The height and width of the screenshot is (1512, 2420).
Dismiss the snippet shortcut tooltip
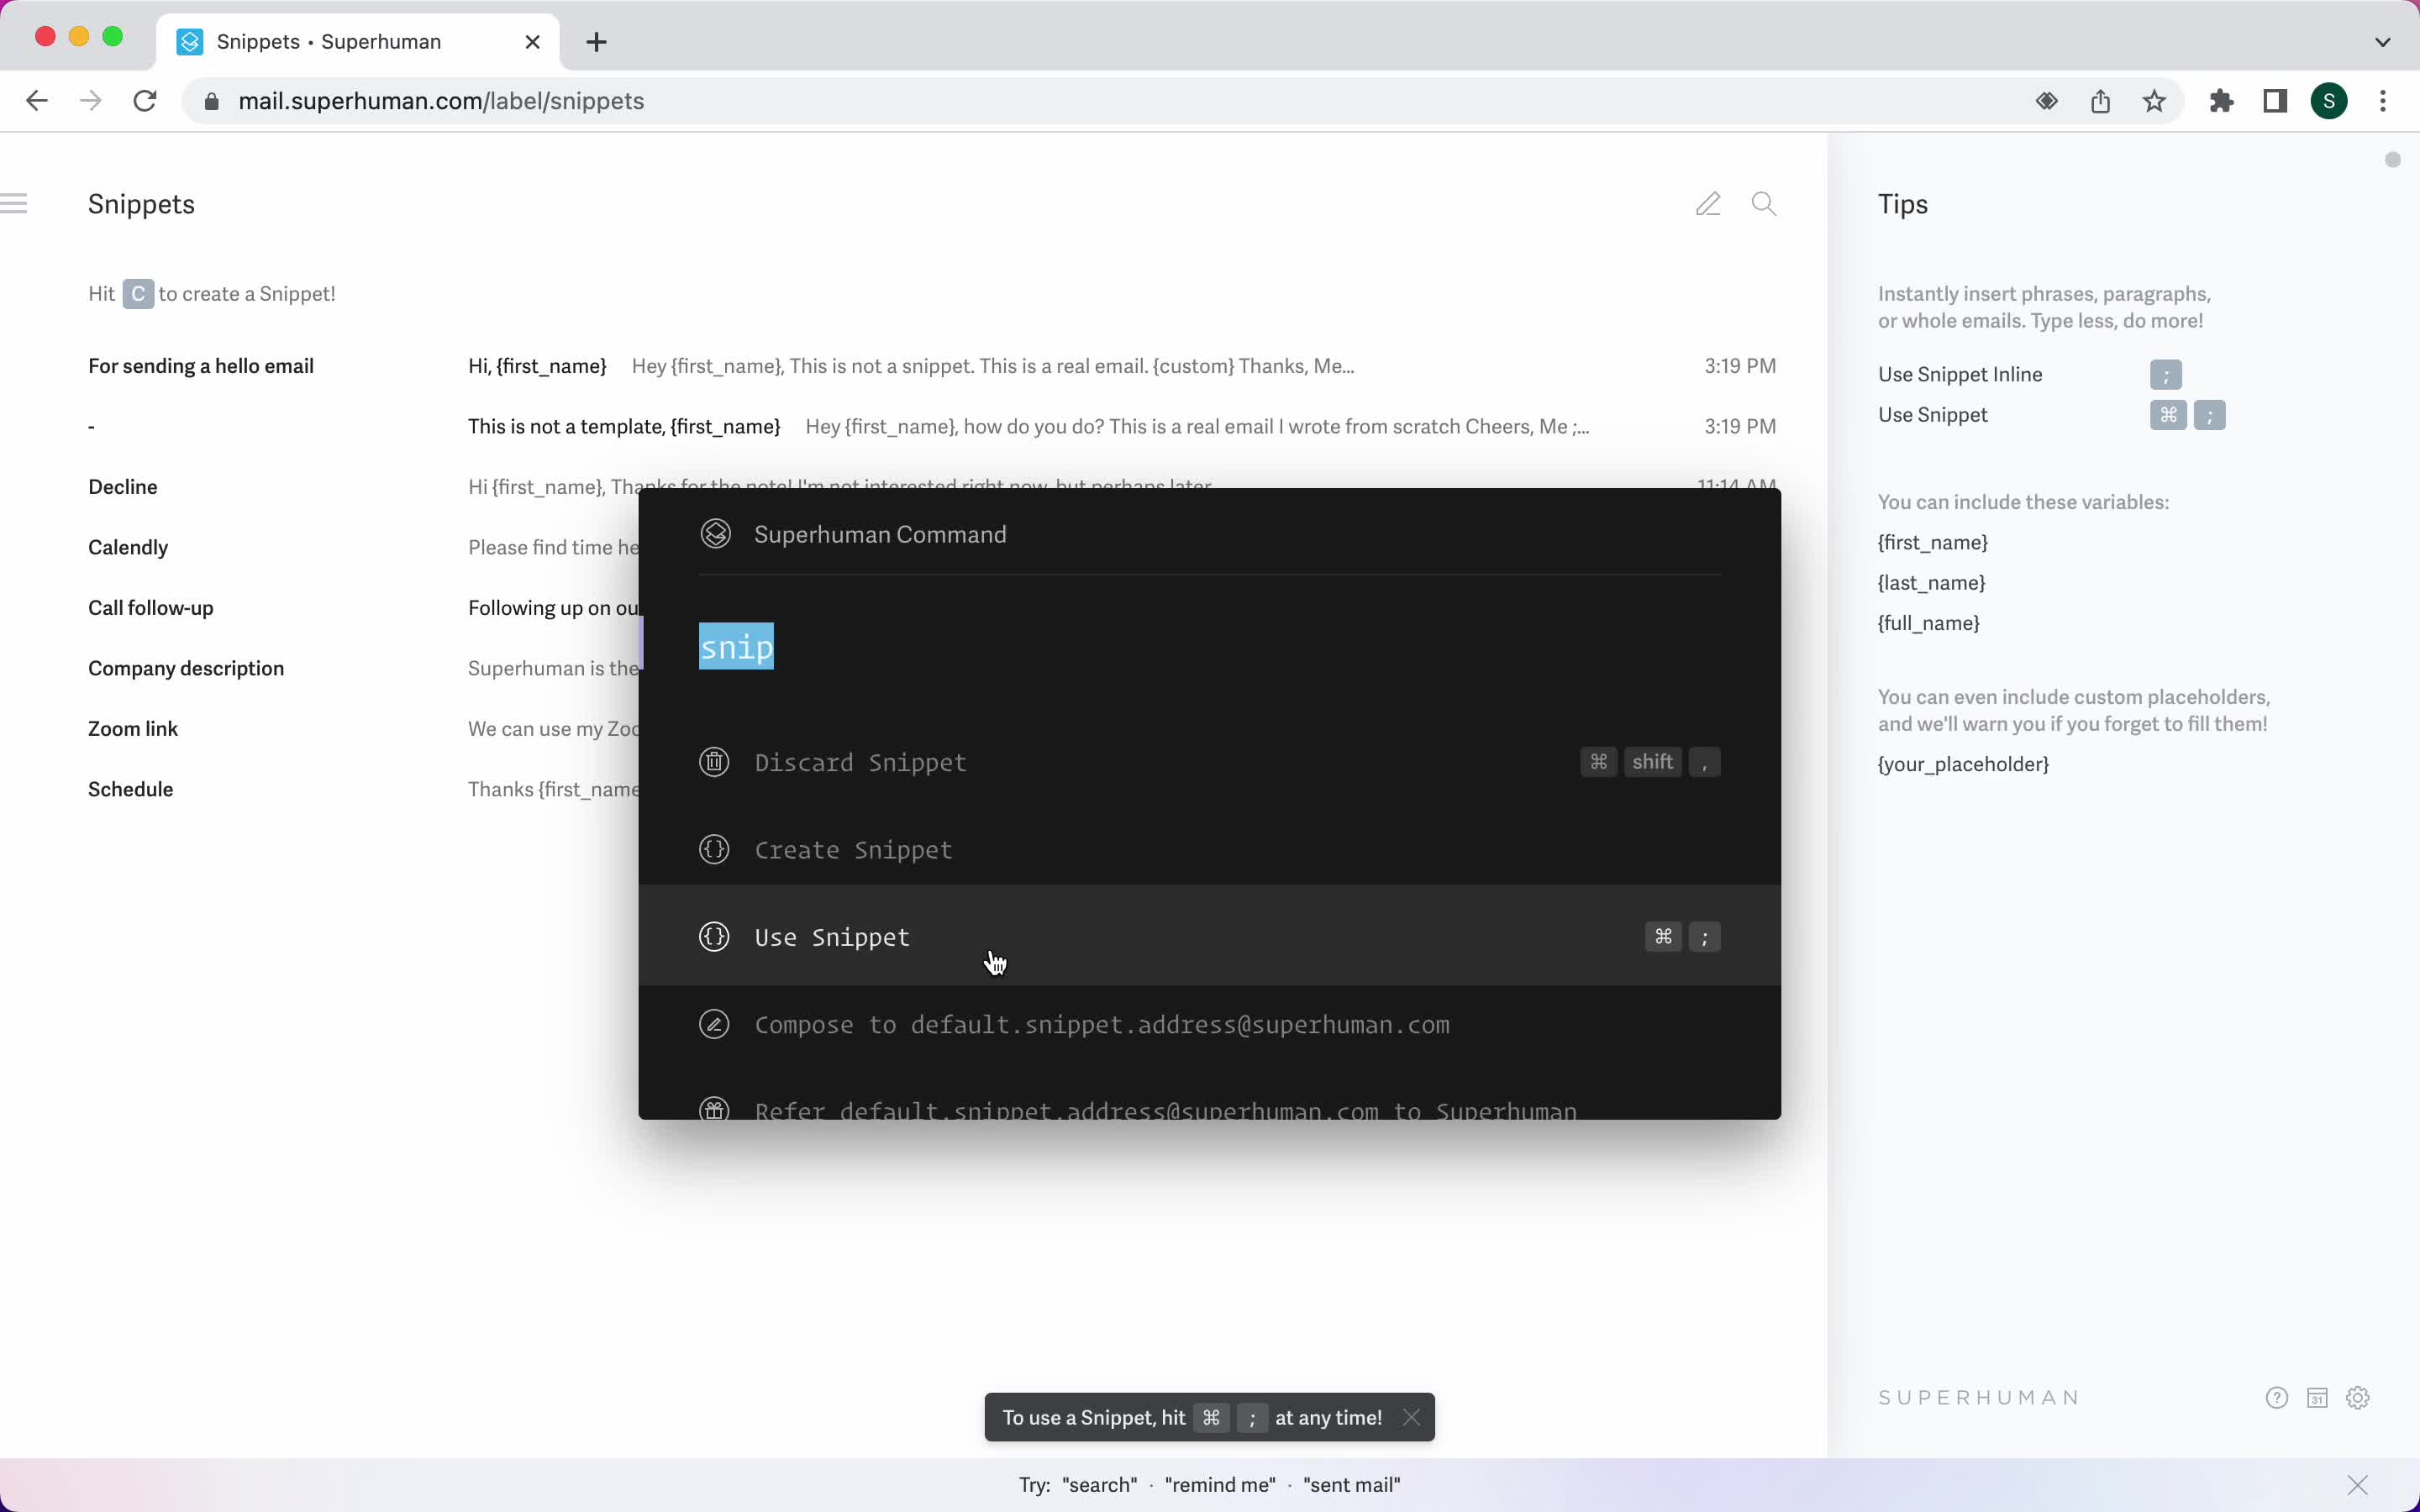(1411, 1417)
